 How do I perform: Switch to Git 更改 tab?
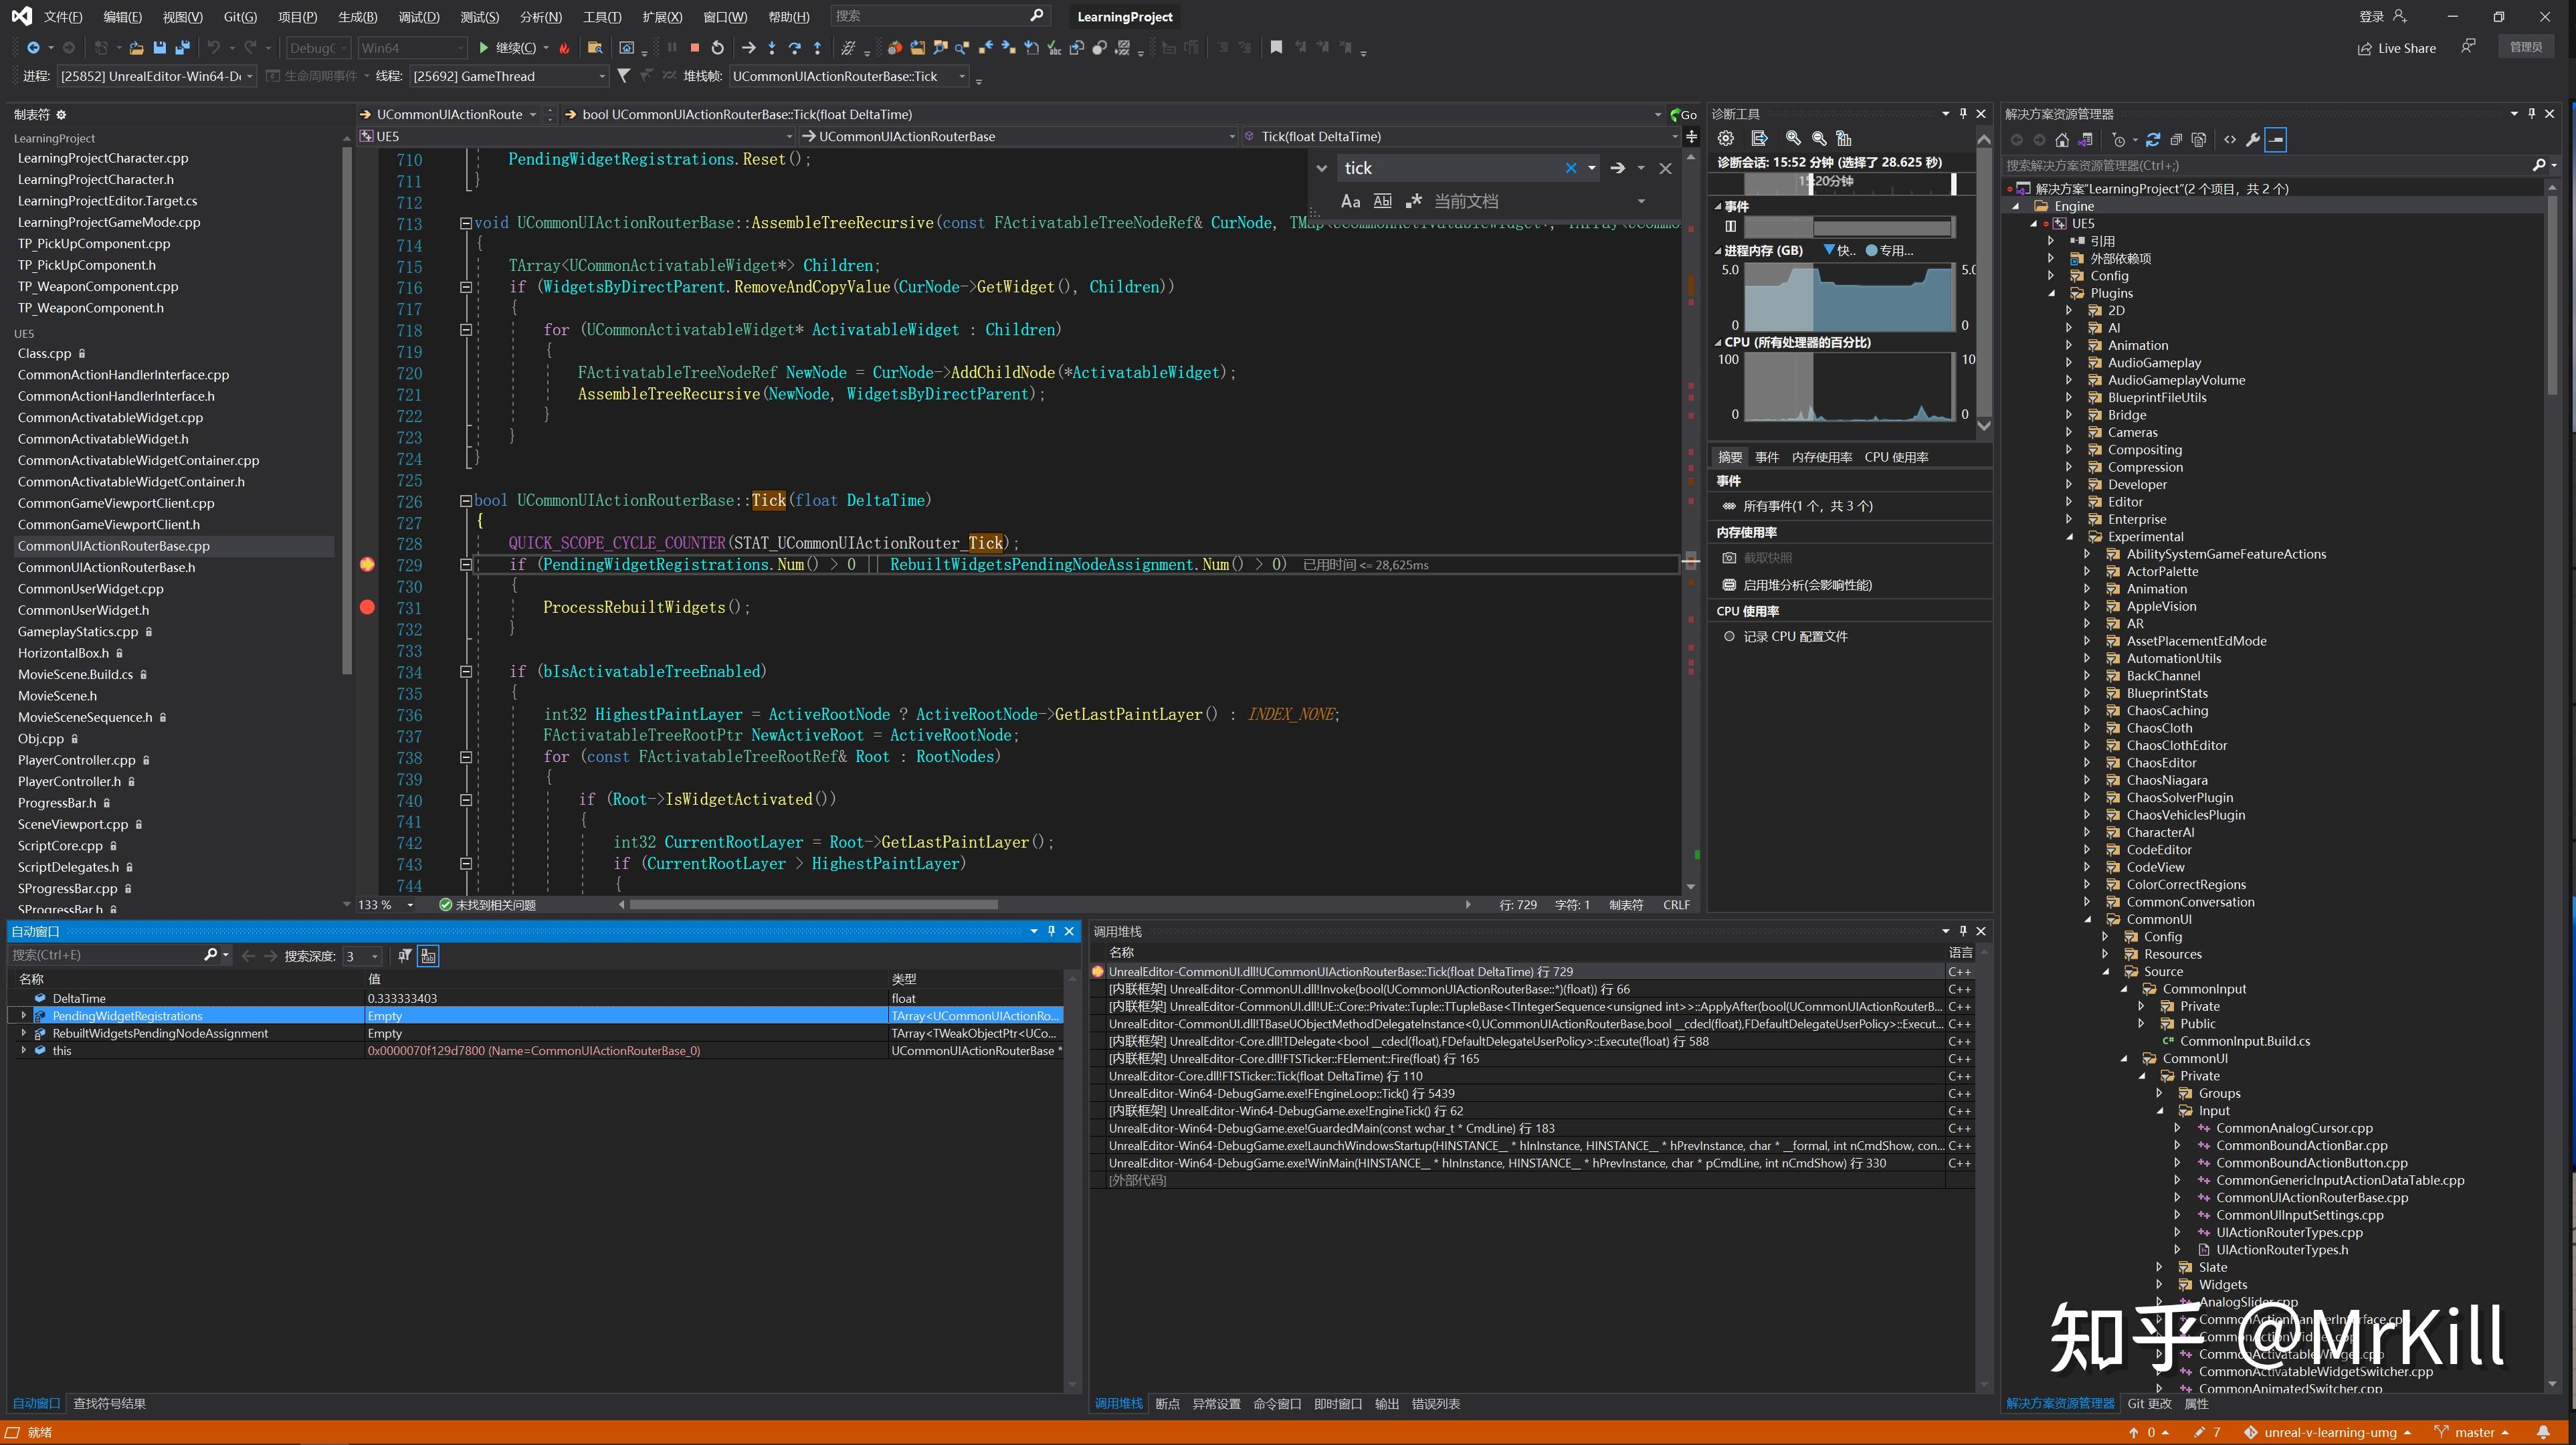pos(2149,1404)
